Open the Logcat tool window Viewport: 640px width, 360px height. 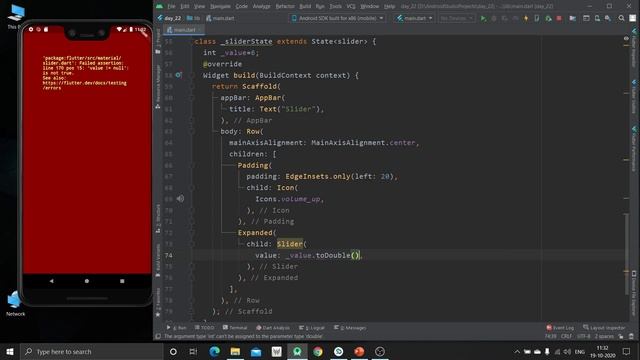[x=312, y=328]
